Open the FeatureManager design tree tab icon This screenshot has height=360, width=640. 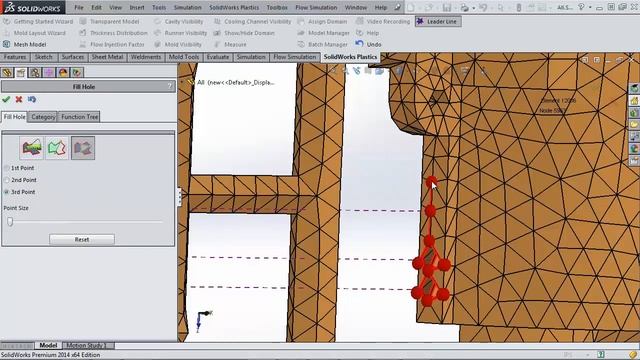click(7, 73)
